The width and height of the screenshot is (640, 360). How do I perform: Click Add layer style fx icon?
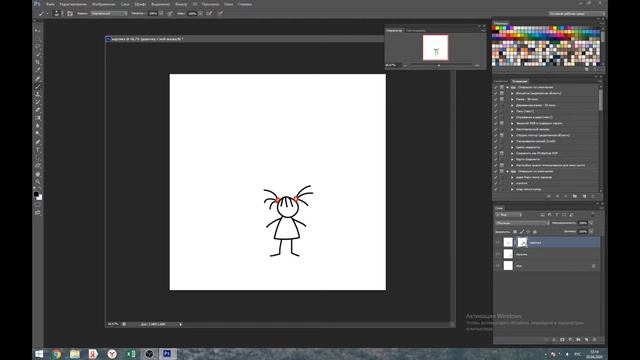click(554, 340)
